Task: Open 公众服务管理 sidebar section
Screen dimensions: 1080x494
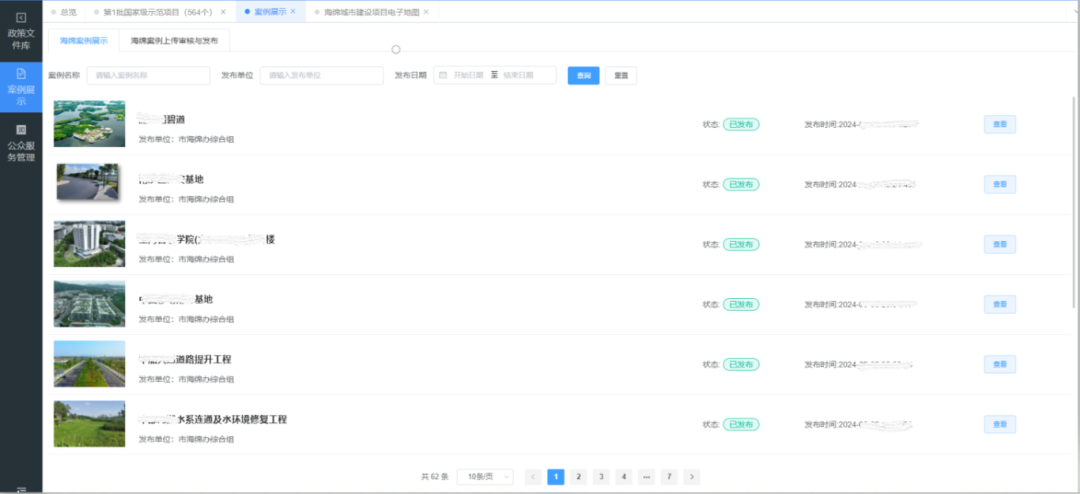Action: click(x=21, y=143)
